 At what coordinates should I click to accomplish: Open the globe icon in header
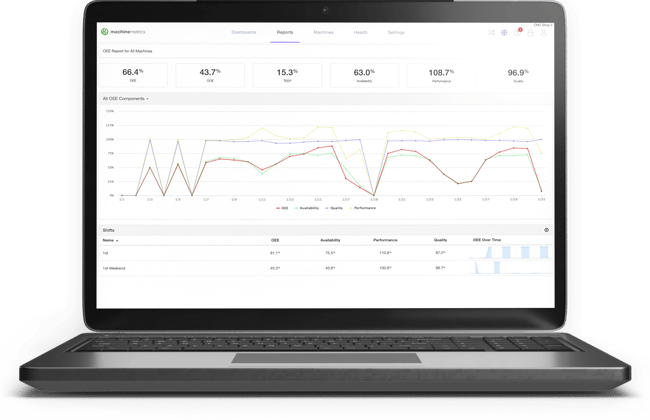pos(504,32)
